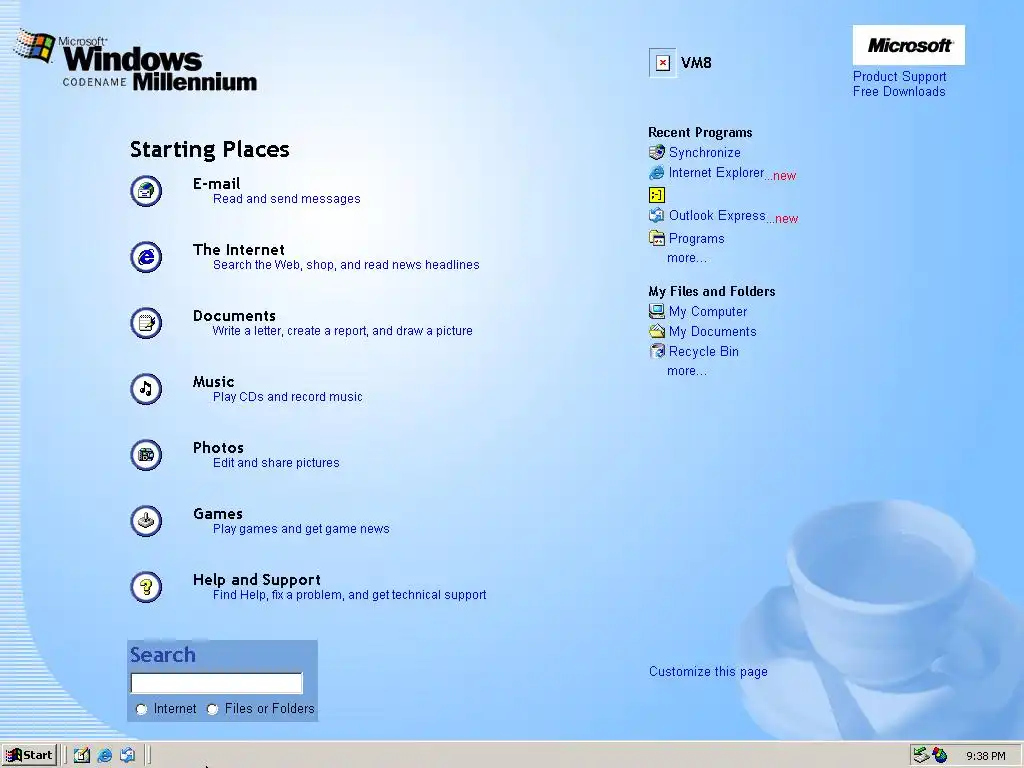Click the first system tray icon
The image size is (1024, 768).
point(921,755)
